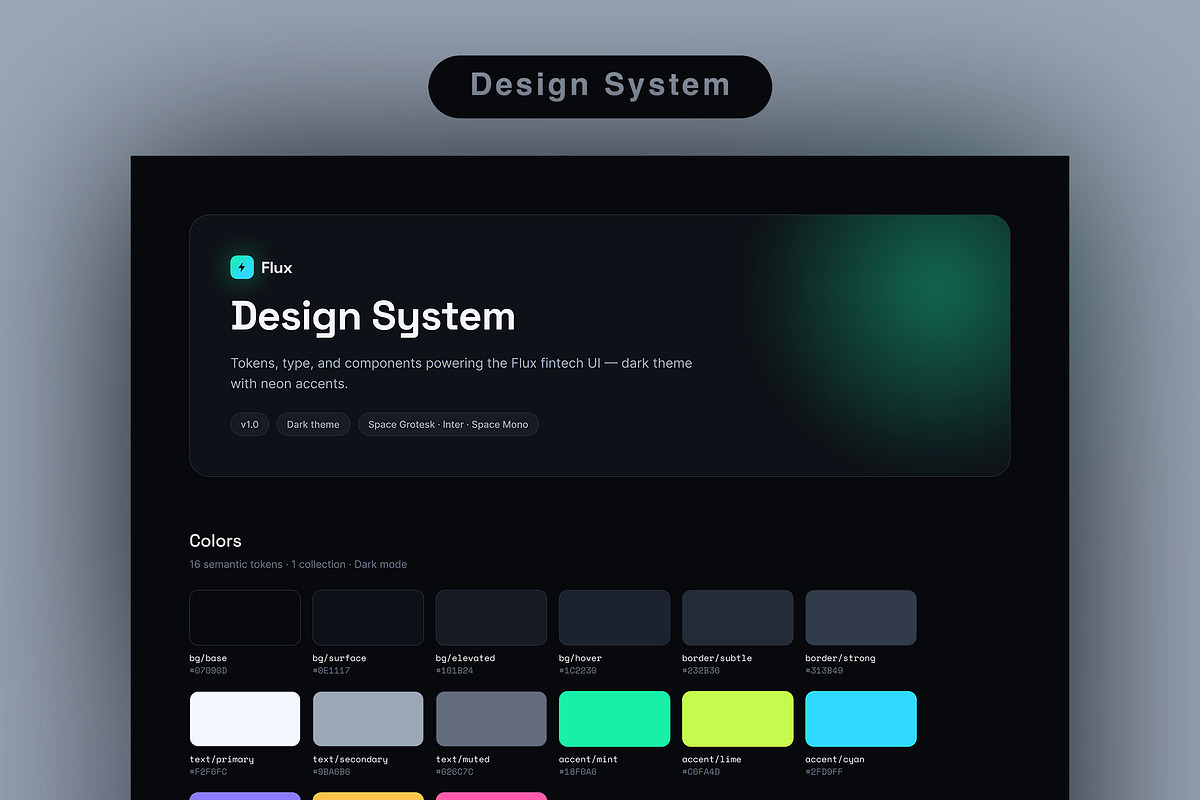Image resolution: width=1200 pixels, height=800 pixels.
Task: Pick the text/secondary gray swatch
Action: (368, 718)
